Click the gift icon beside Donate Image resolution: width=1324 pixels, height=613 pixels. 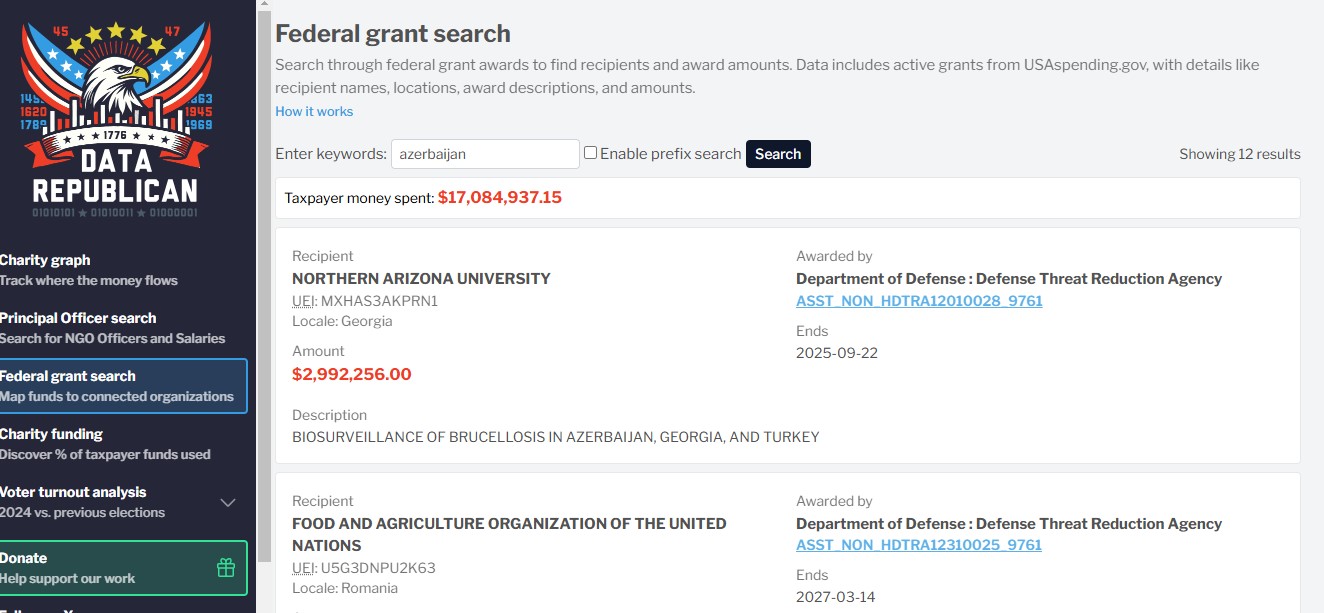pos(226,568)
